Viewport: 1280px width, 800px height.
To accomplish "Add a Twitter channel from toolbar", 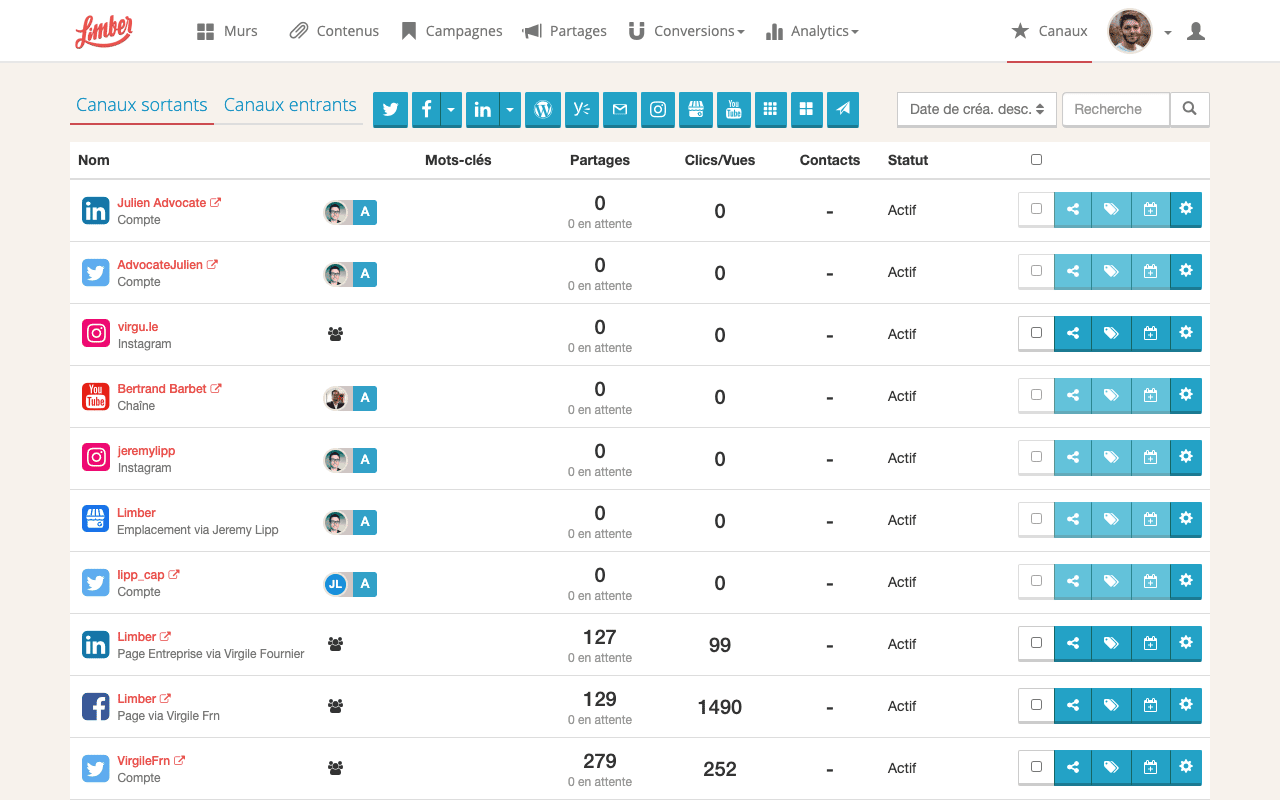I will (391, 109).
